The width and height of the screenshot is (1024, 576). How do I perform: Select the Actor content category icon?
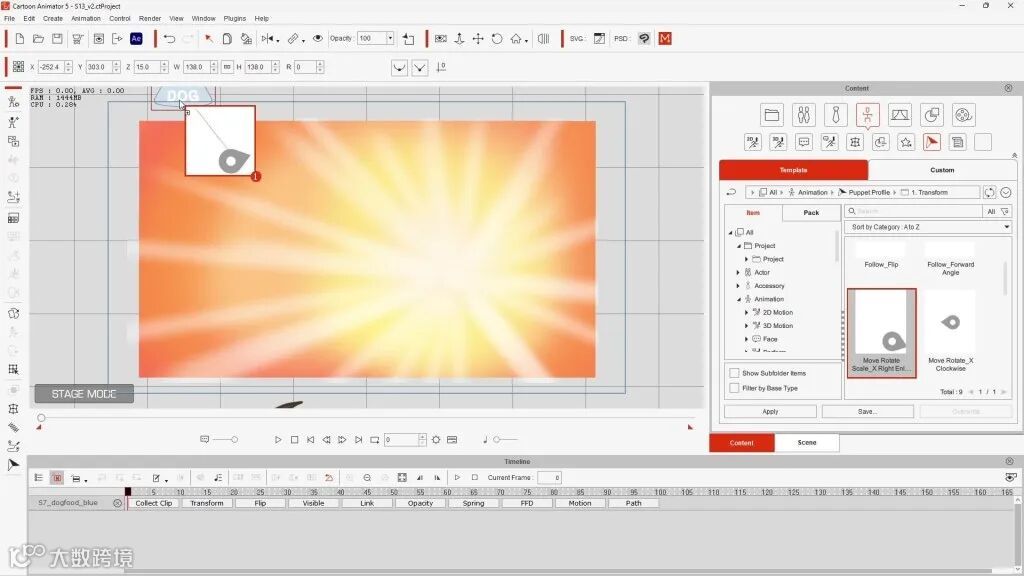[804, 115]
